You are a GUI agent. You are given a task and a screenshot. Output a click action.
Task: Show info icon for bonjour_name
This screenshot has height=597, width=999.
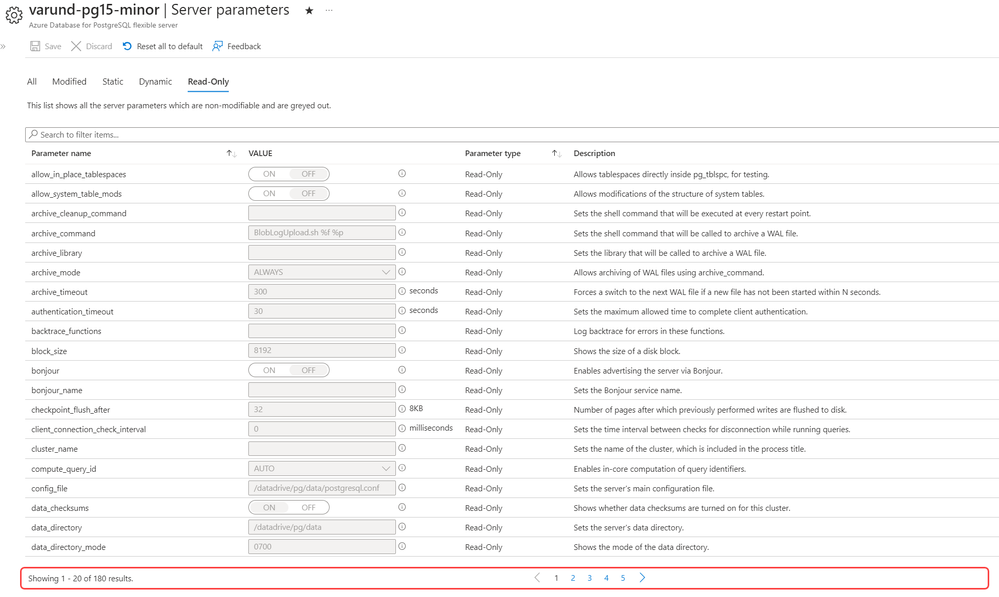click(402, 389)
